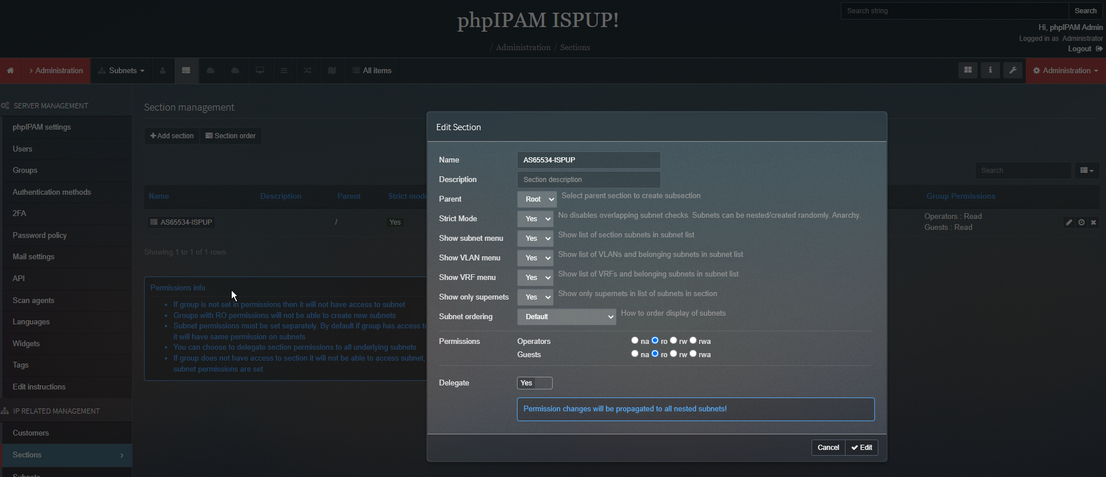
Task: Click the Section order button
Action: (231, 135)
